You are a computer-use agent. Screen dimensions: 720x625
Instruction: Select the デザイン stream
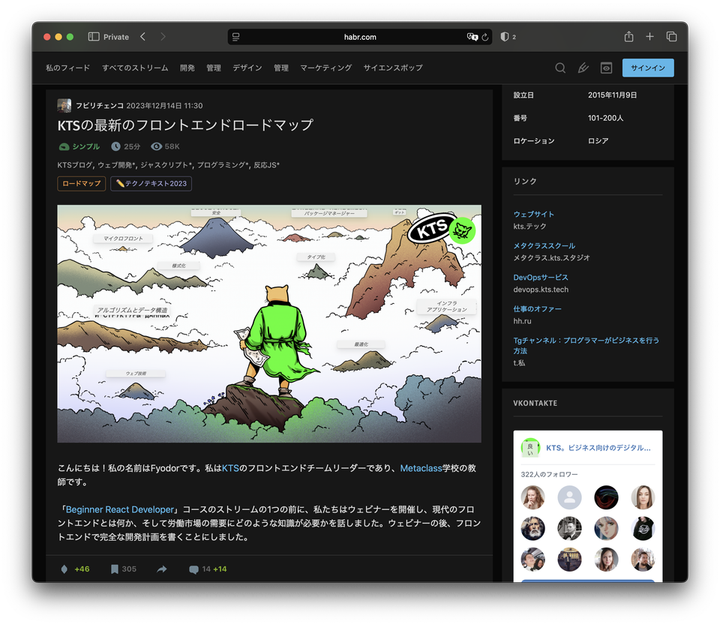(x=247, y=68)
